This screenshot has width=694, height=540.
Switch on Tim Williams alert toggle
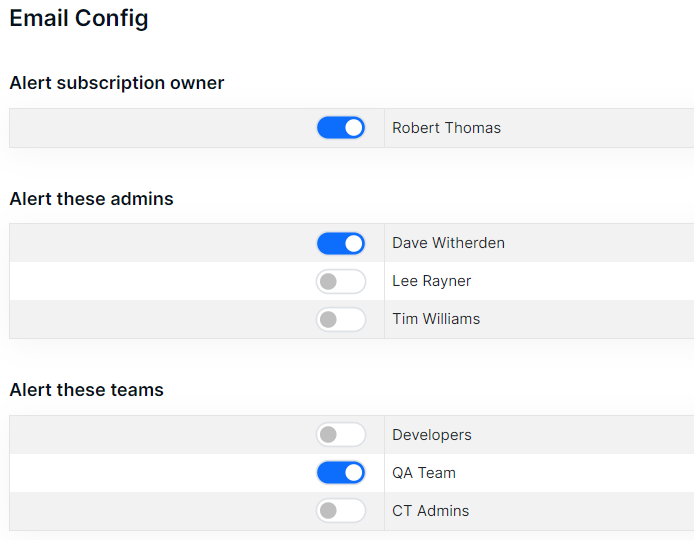(x=341, y=319)
